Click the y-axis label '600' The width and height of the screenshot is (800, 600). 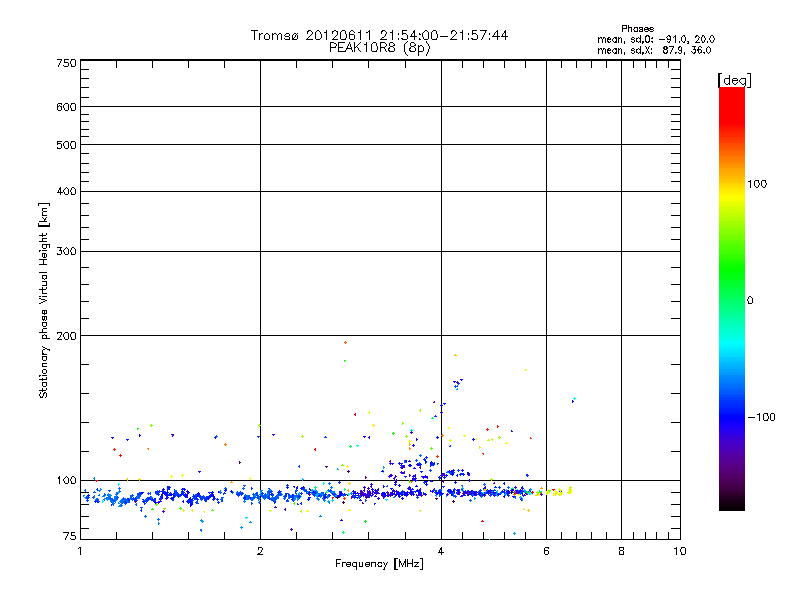(67, 107)
